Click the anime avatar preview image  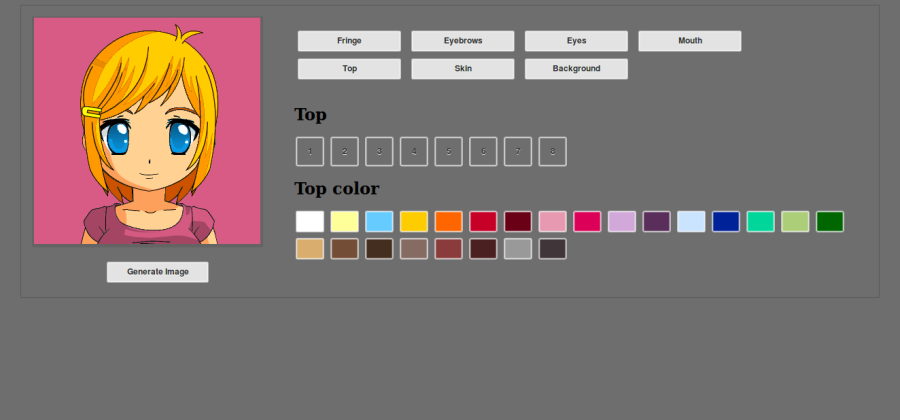click(147, 131)
